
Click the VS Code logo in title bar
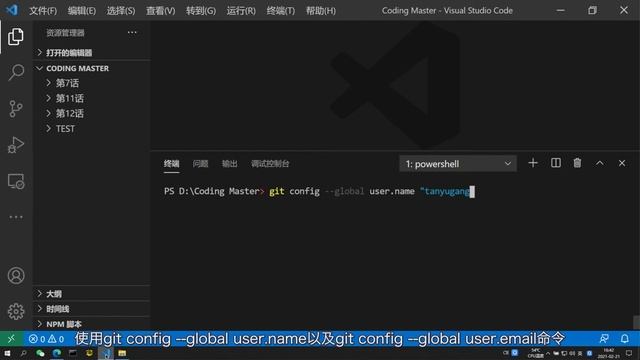pos(12,10)
